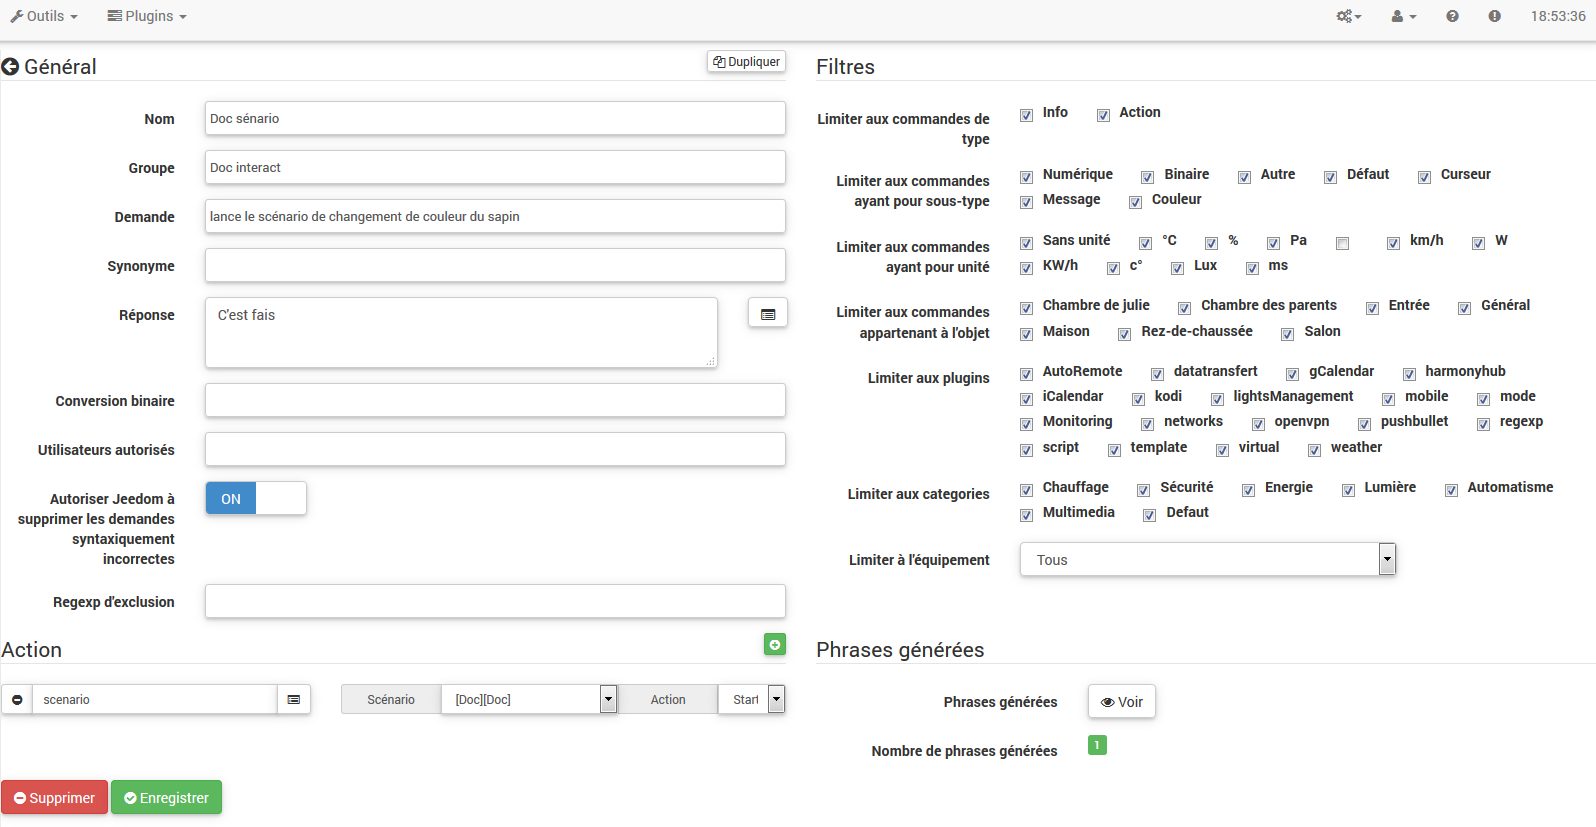Open the command picker icon beside scenario field
Screen dimensions: 1596x827
pos(294,700)
